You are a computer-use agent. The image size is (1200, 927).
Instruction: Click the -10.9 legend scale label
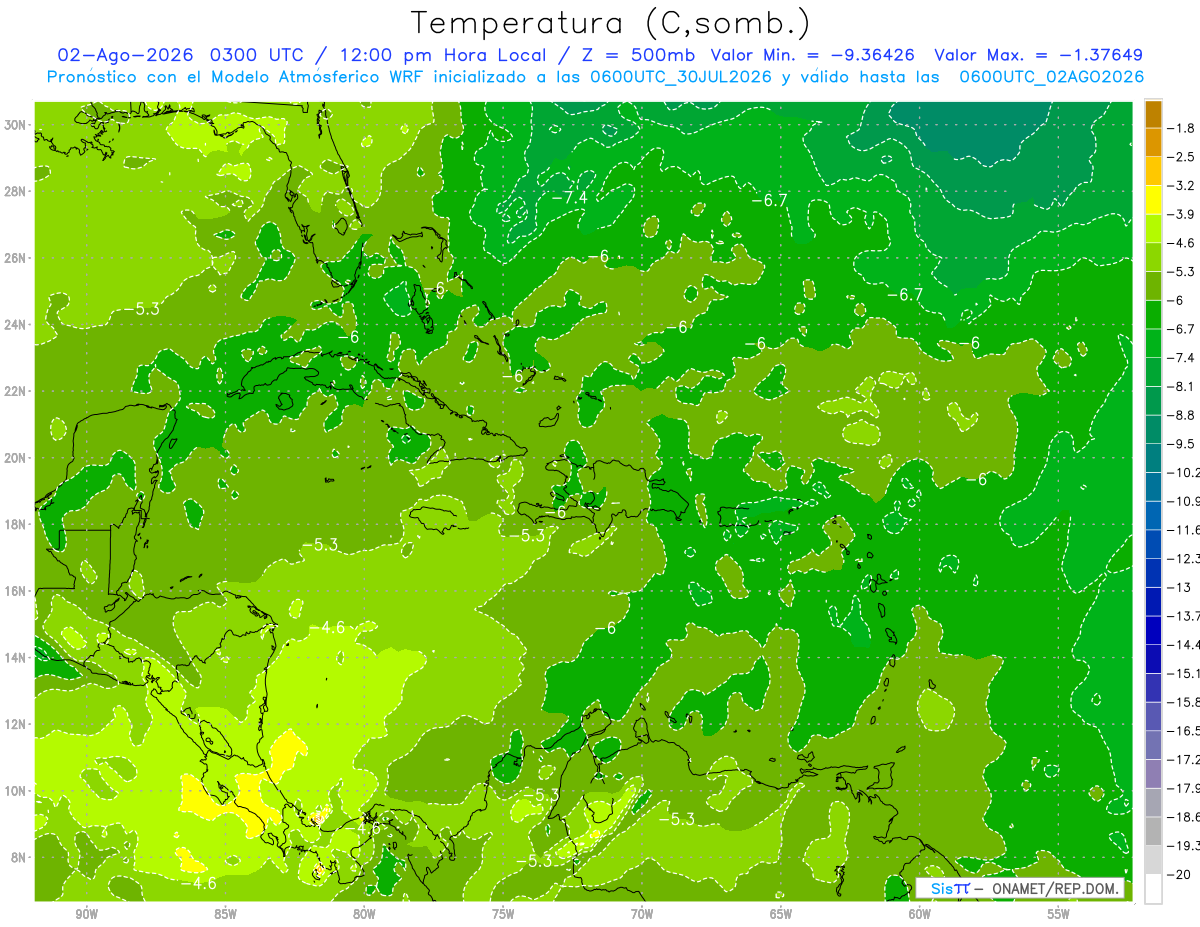tap(1183, 501)
